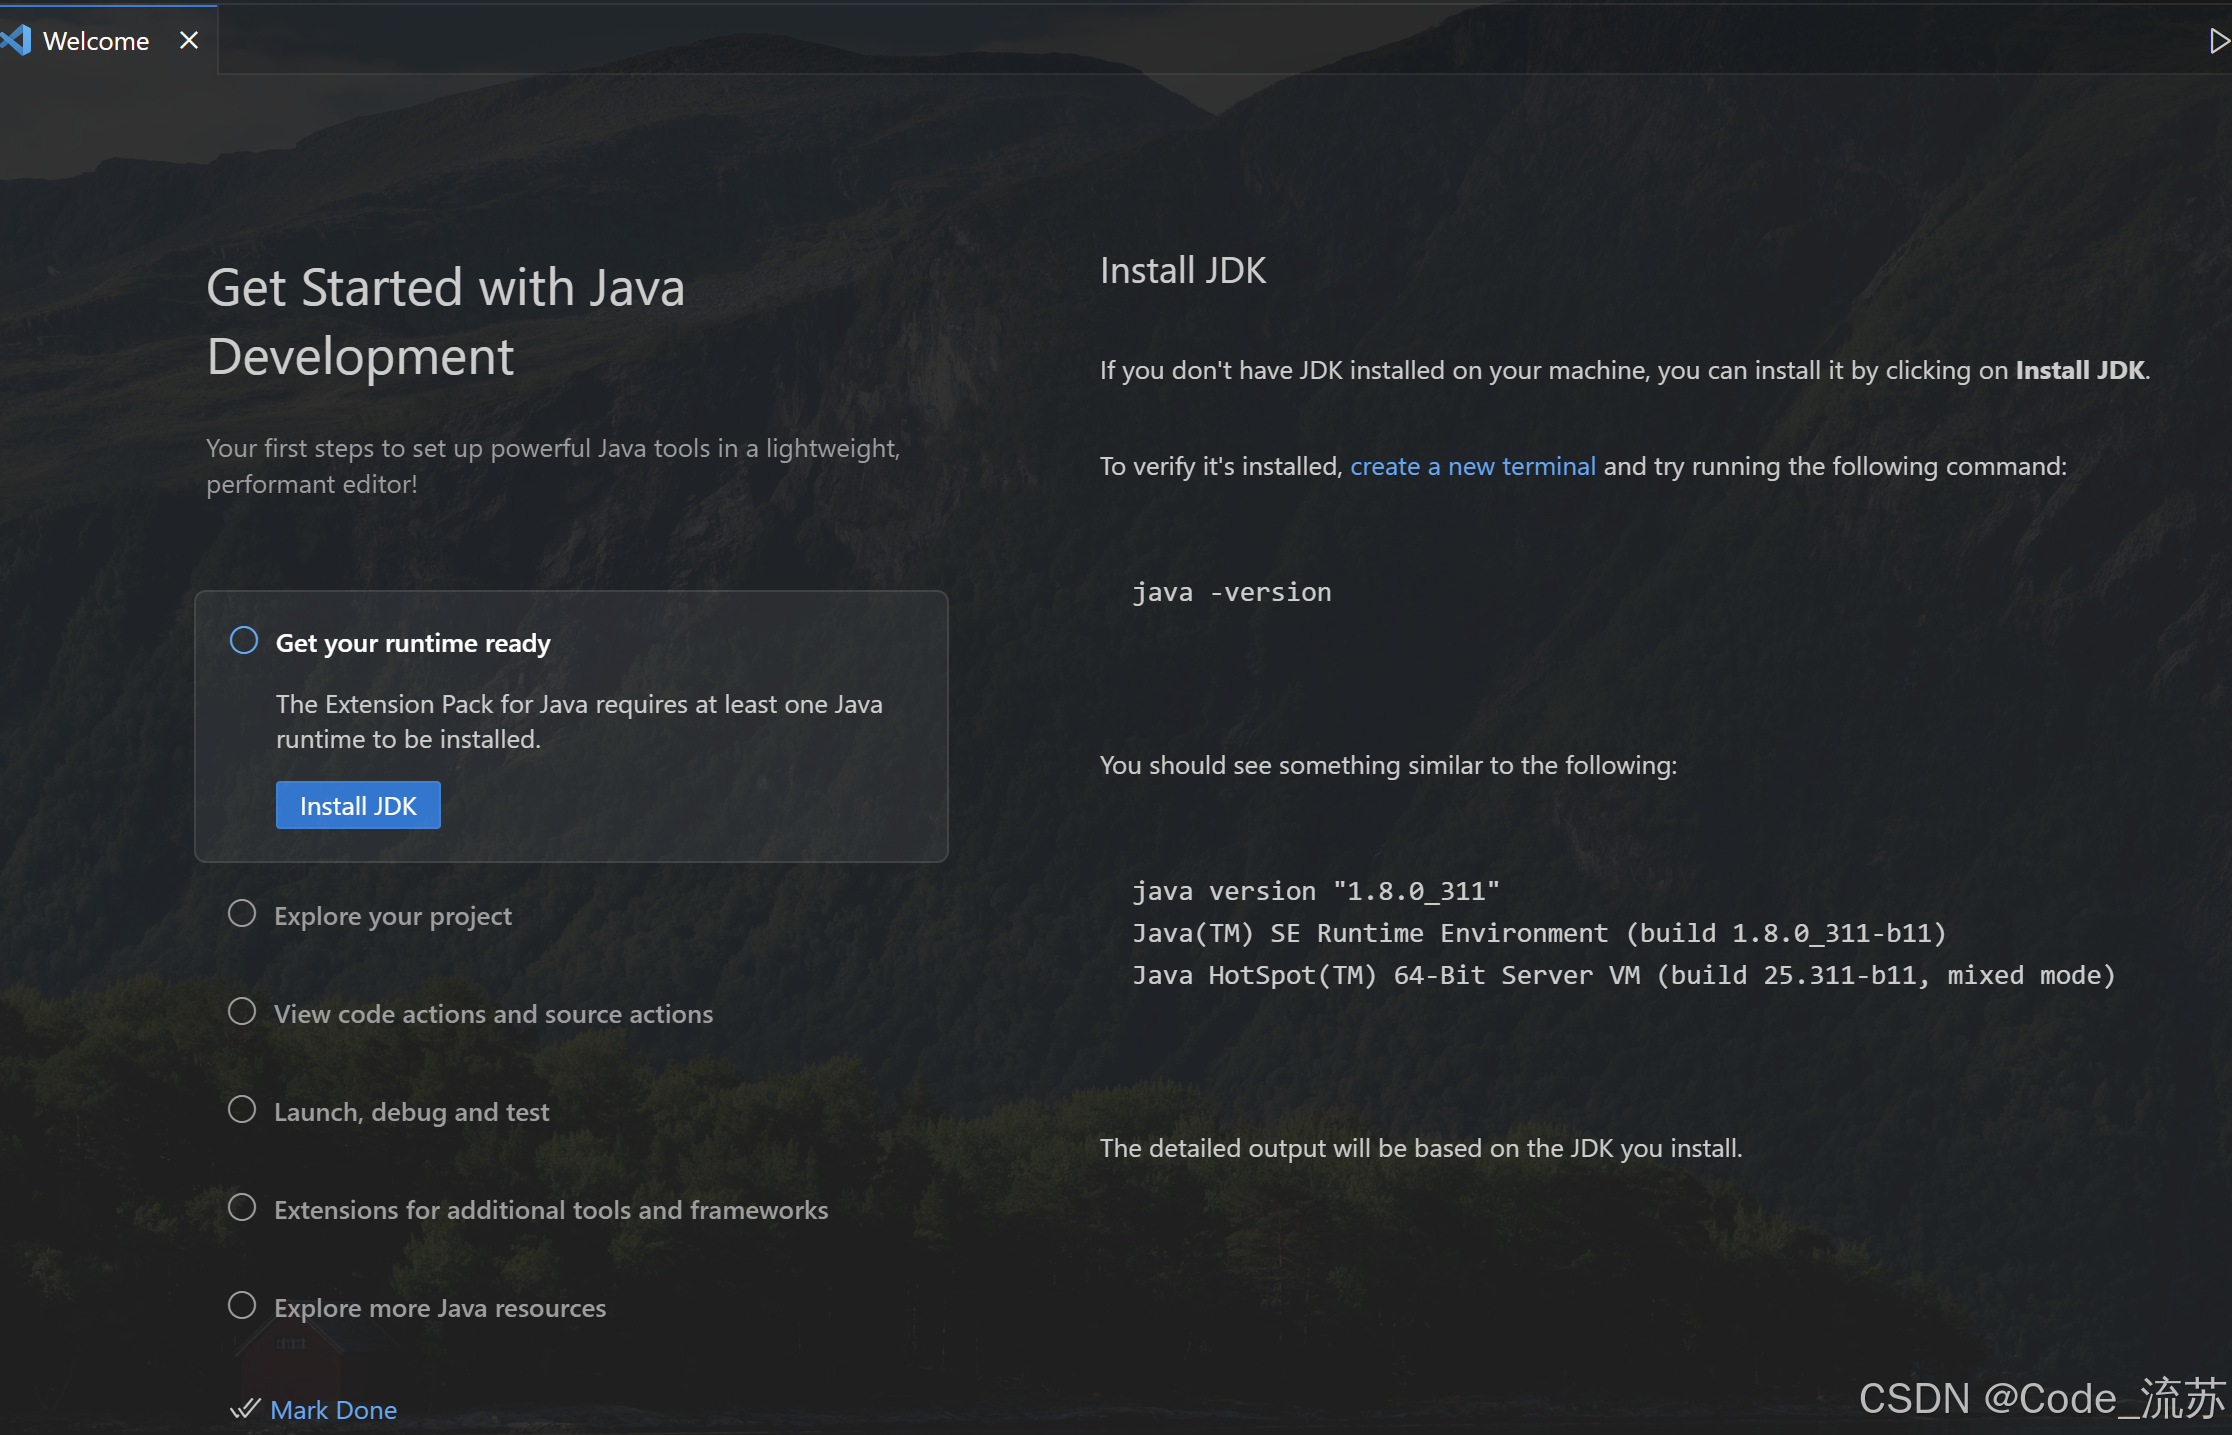Image resolution: width=2232 pixels, height=1435 pixels.
Task: Toggle the View code actions step circle
Action: (242, 1011)
